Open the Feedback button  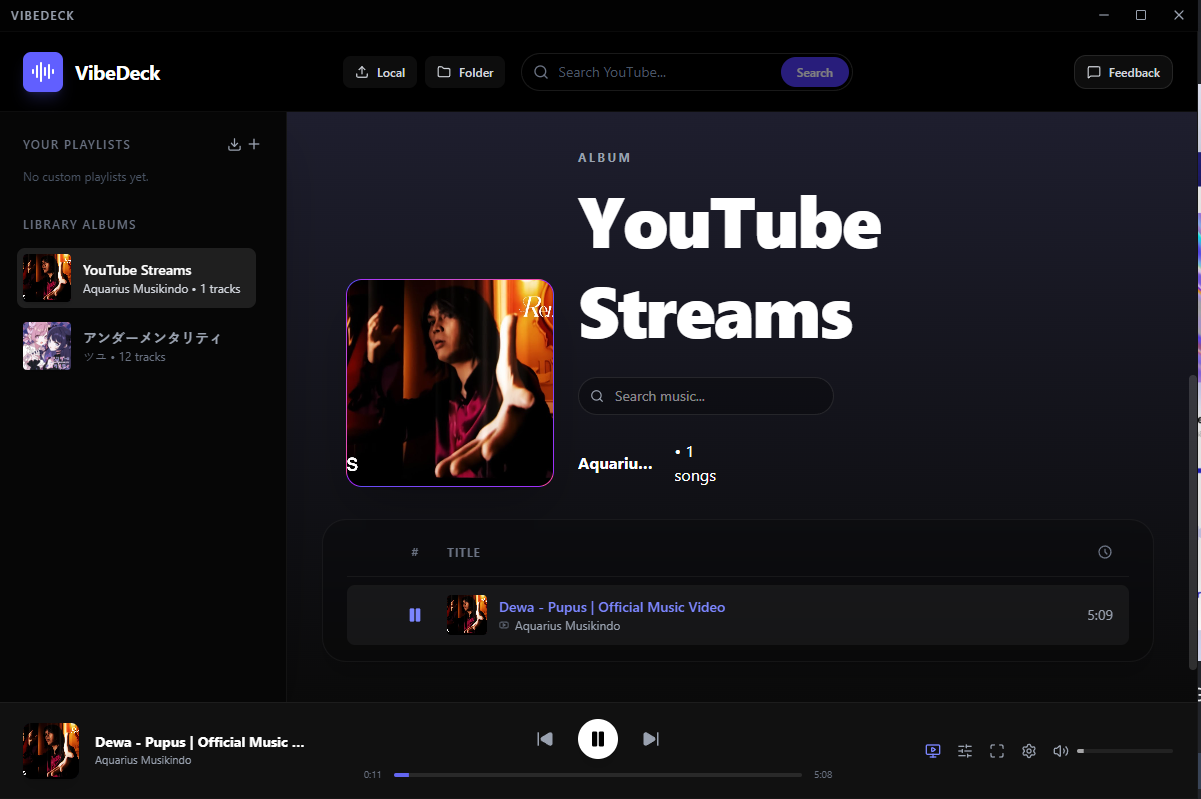click(1123, 72)
